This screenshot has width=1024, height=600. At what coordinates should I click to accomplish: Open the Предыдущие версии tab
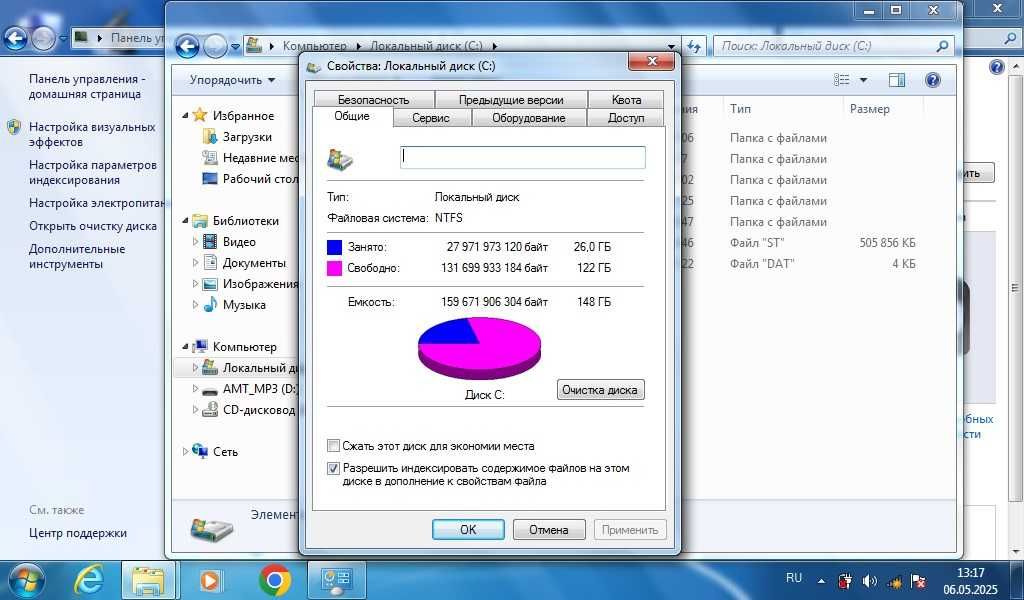point(511,100)
